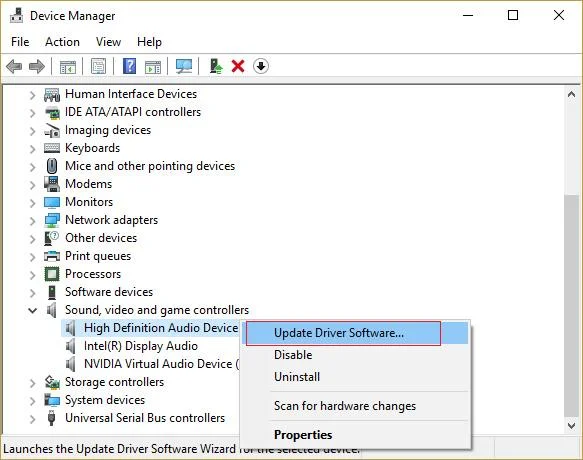Expand the Network adapters node
The height and width of the screenshot is (460, 583).
[x=33, y=221]
